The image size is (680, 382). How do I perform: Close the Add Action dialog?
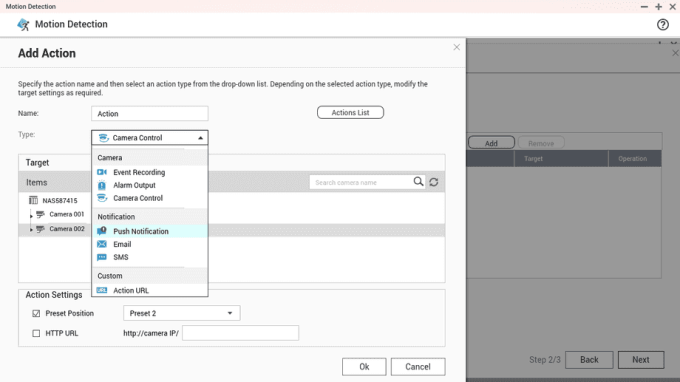click(456, 47)
